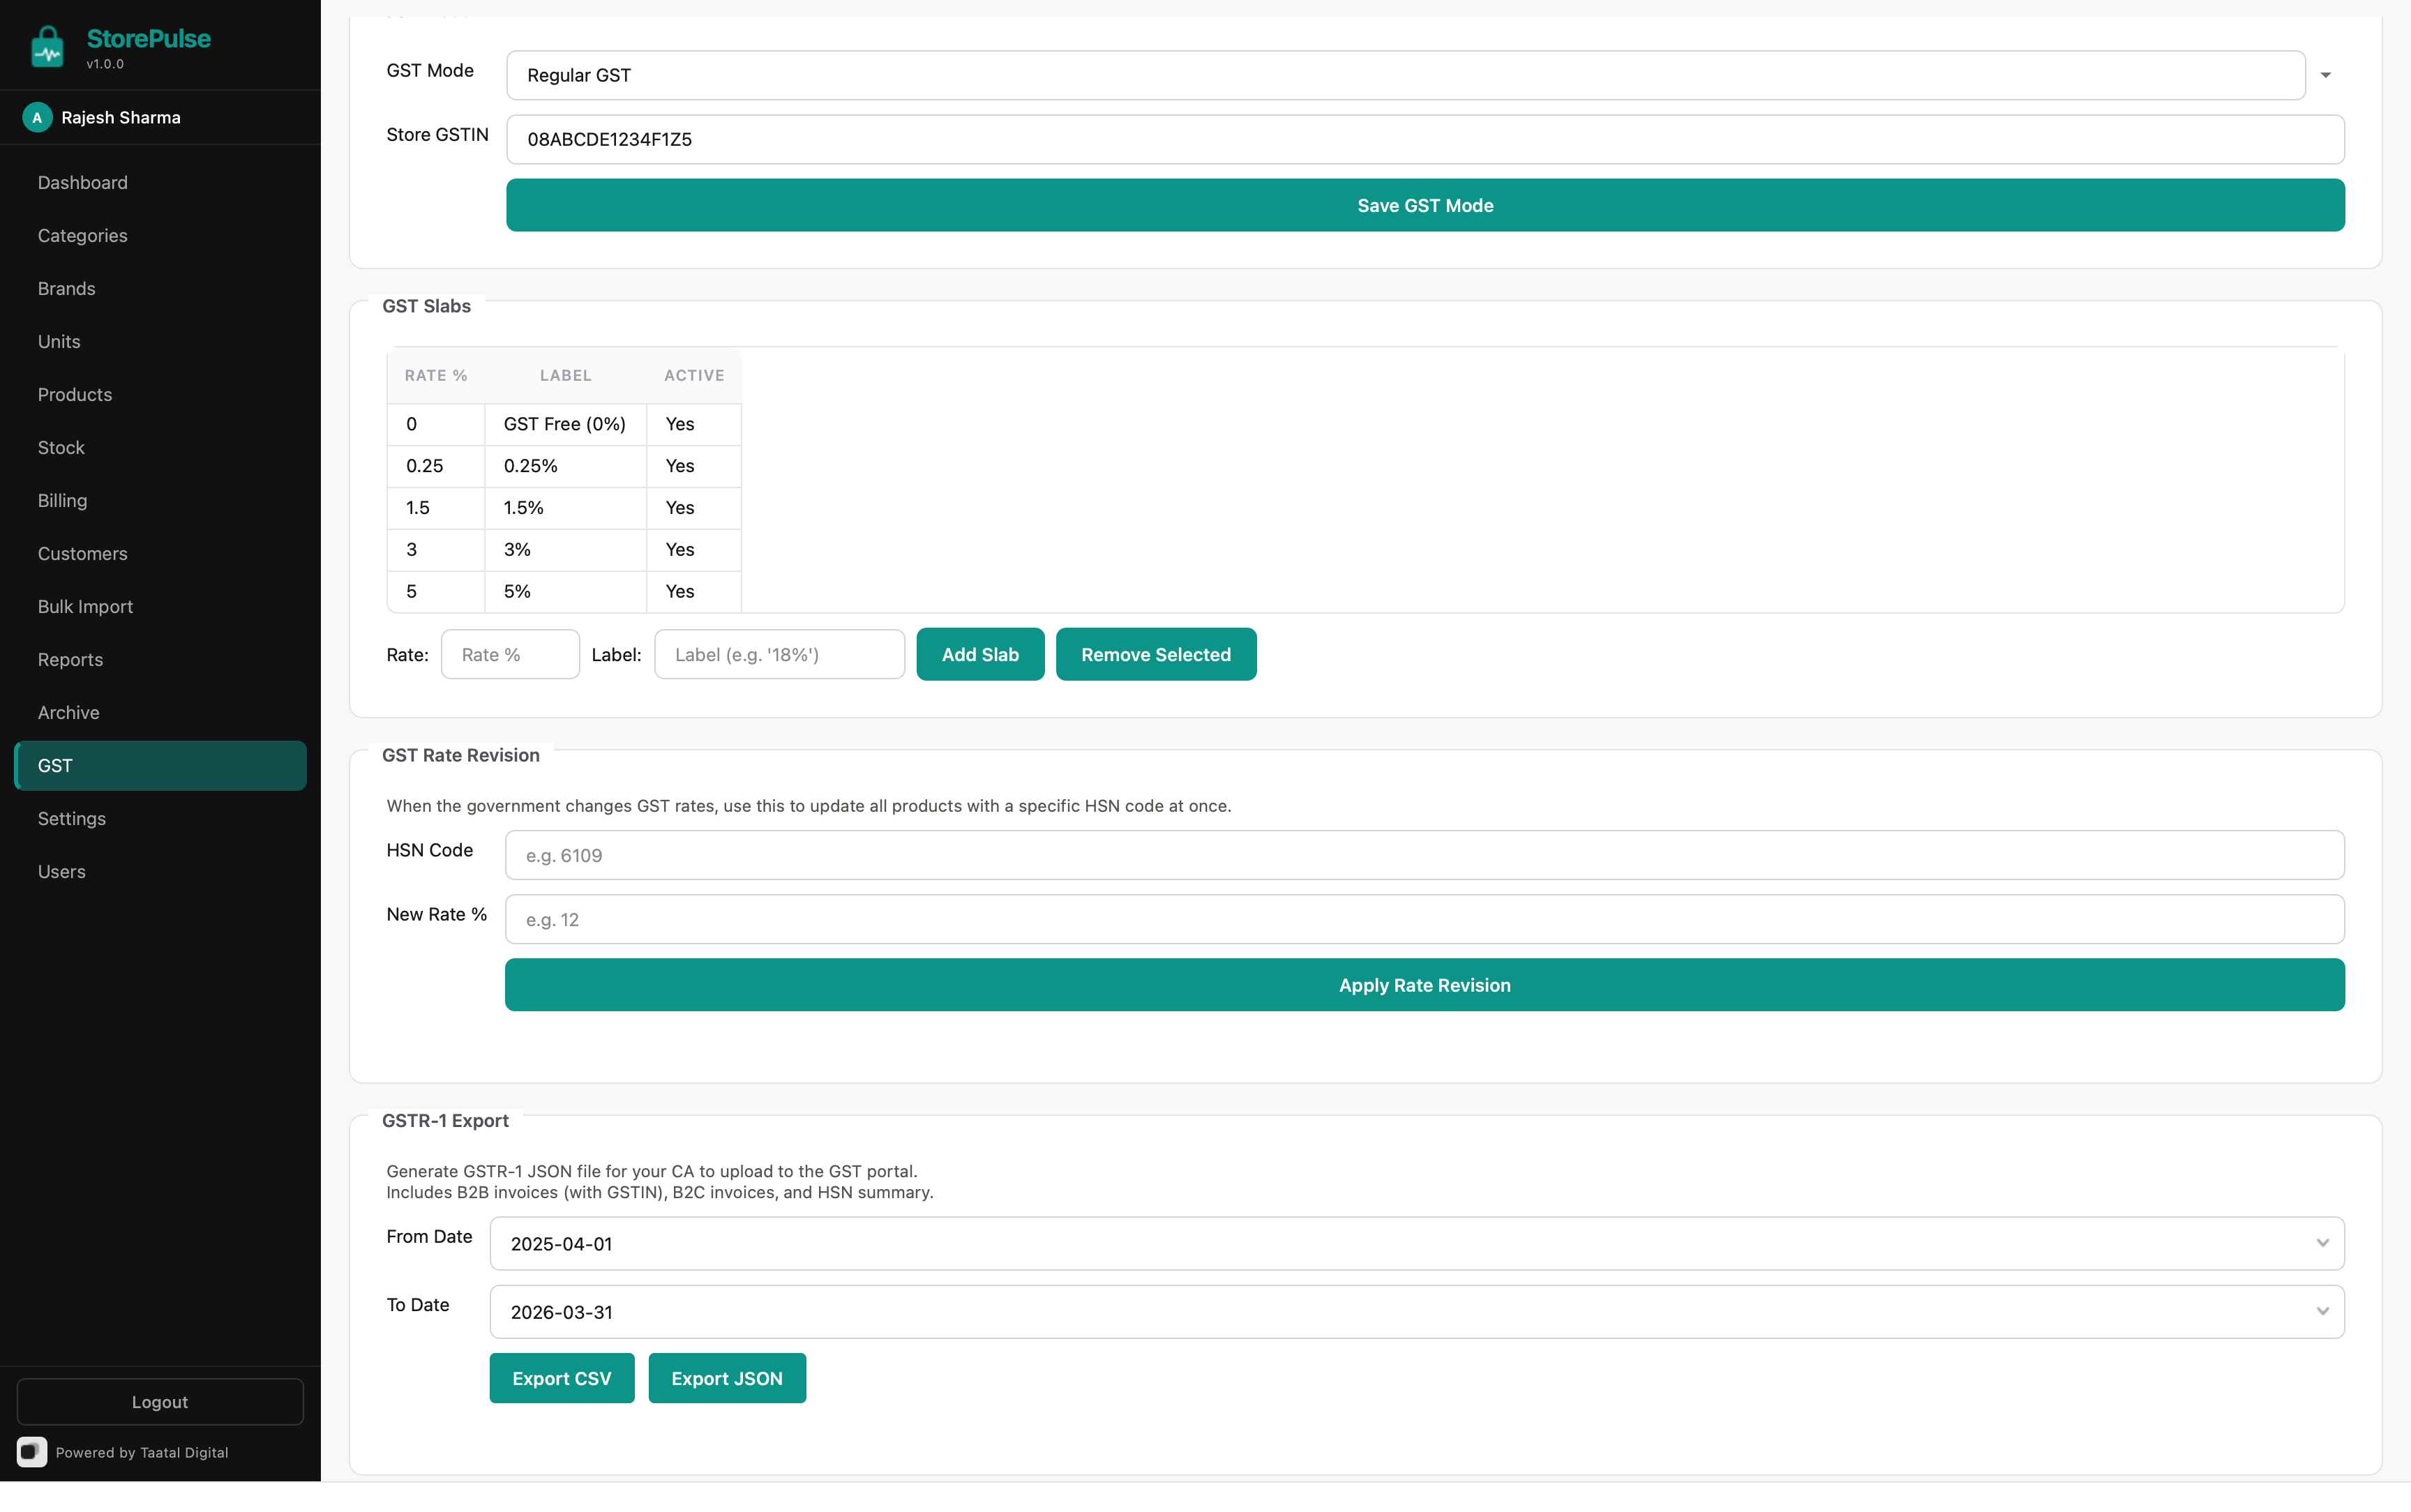Expand the From Date dropdown chevron

click(2322, 1243)
